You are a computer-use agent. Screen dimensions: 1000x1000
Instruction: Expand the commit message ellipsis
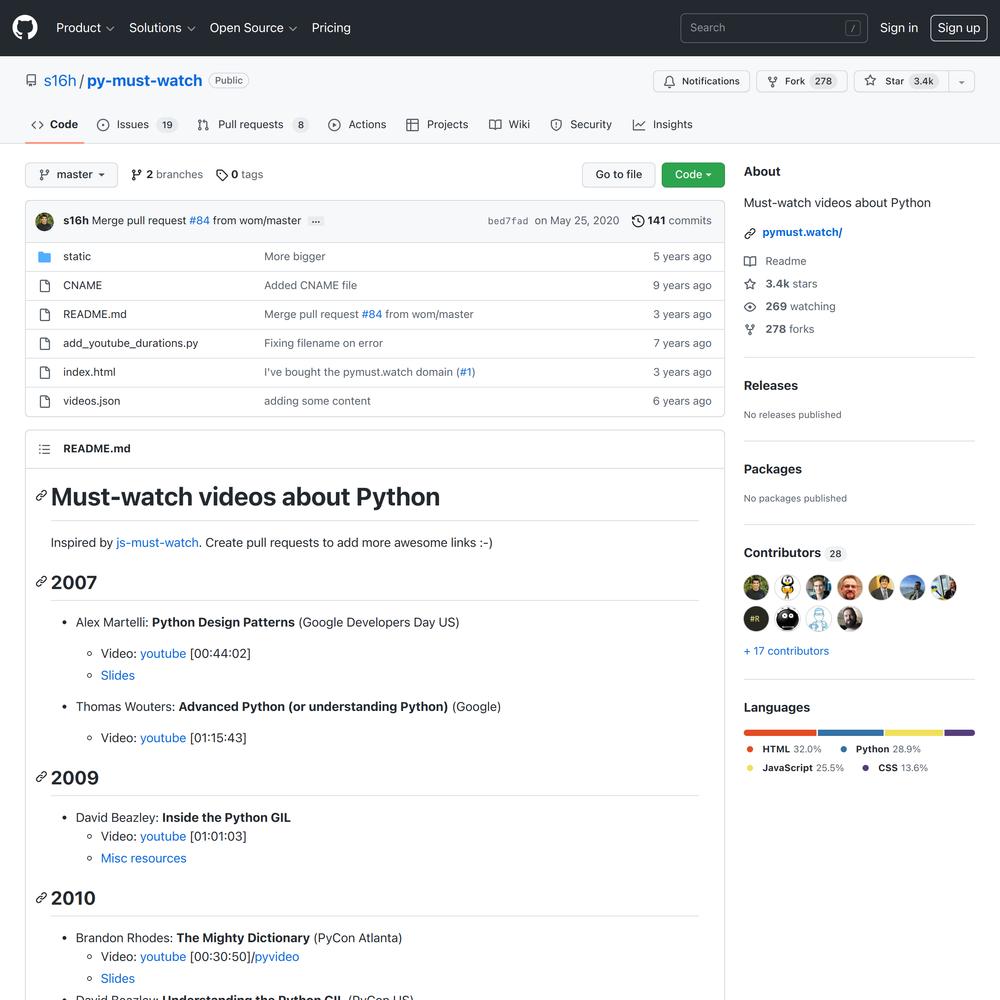tap(316, 221)
